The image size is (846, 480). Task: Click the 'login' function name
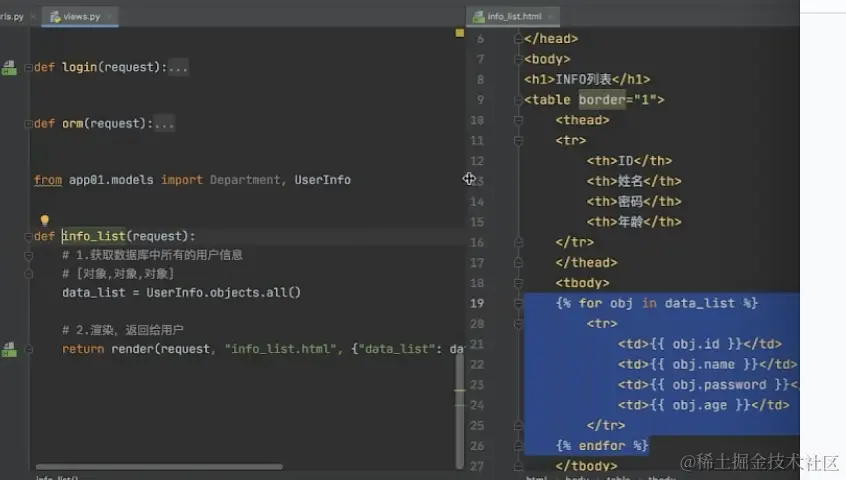coord(79,67)
